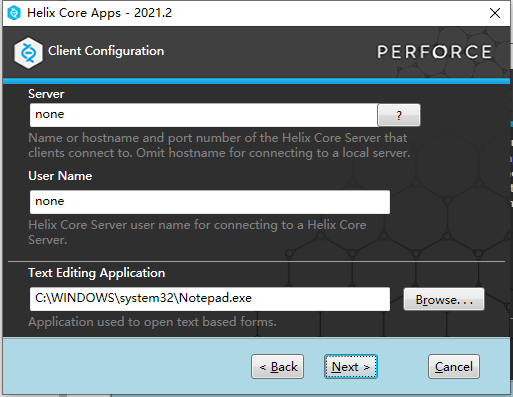Click the Text Editing Application path field
This screenshot has width=513, height=397.
point(210,299)
